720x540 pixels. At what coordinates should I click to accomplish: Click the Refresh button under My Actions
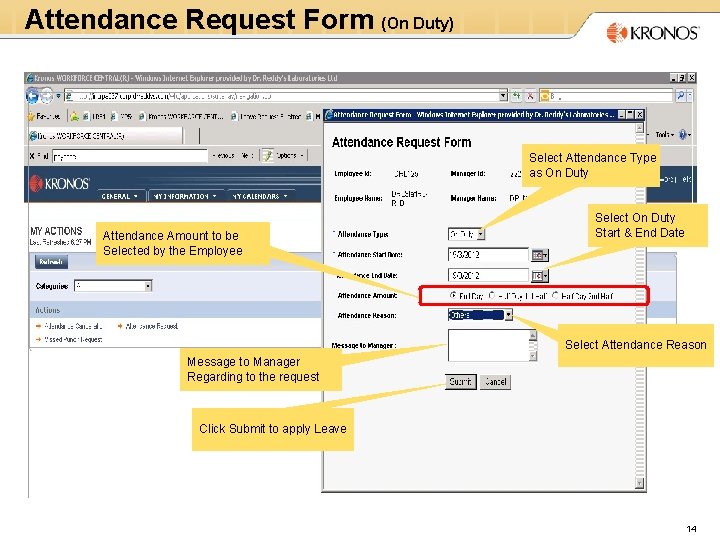51,262
